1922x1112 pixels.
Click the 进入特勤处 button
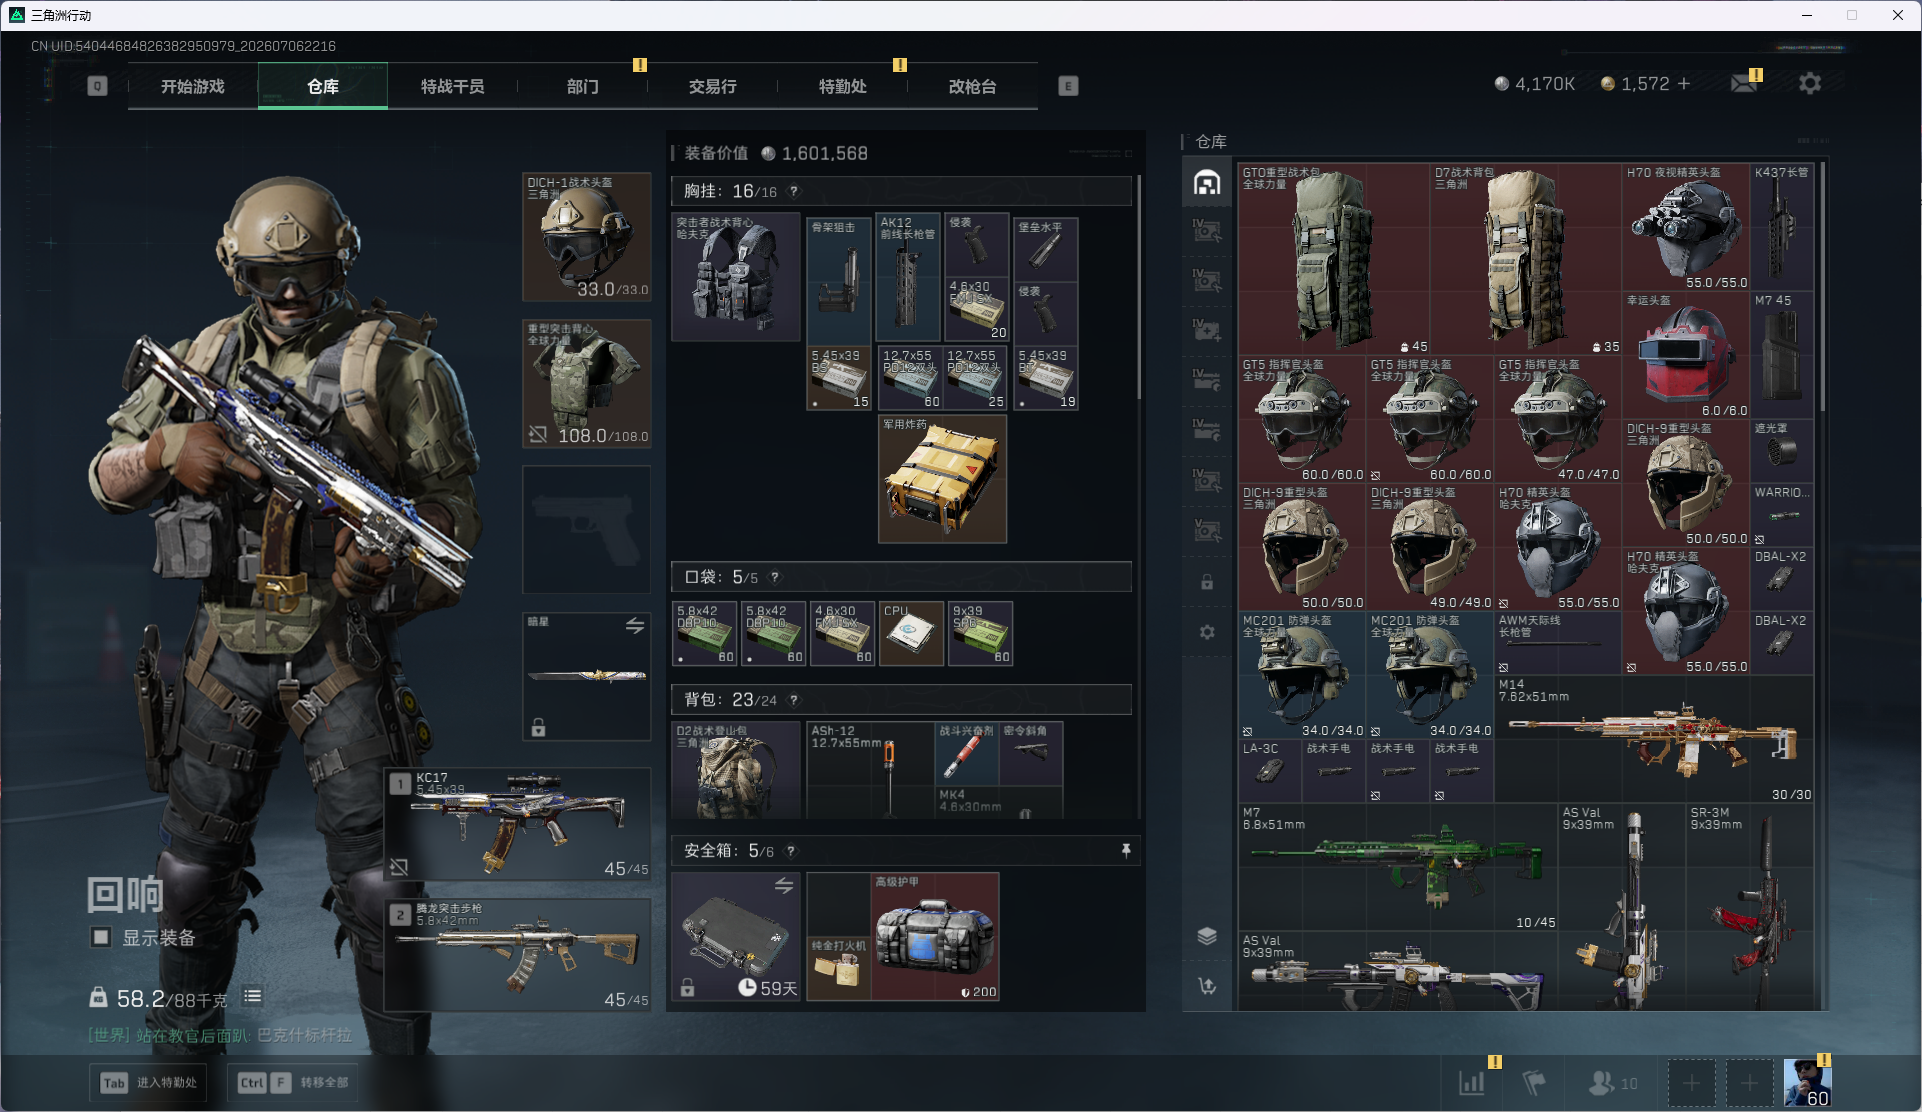pos(150,1082)
